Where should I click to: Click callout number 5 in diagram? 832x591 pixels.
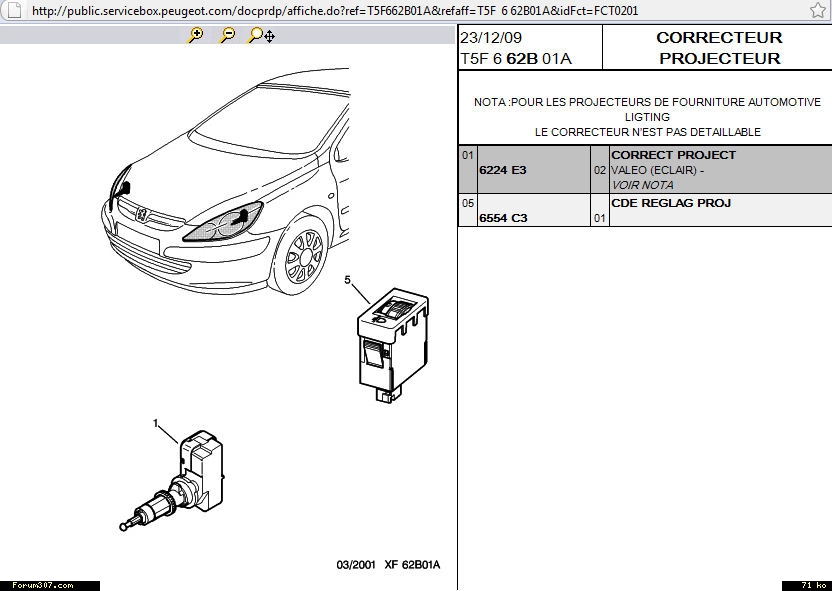[347, 280]
